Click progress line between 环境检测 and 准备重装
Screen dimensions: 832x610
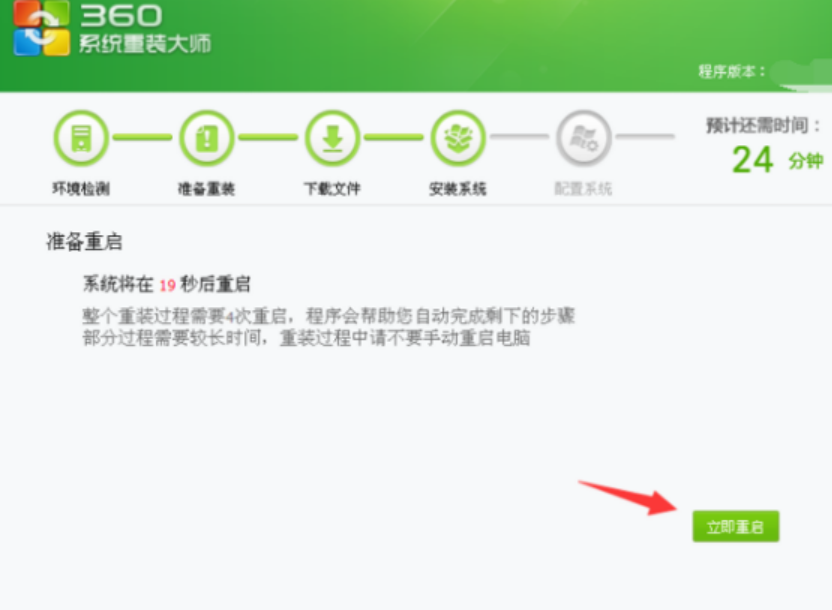pos(143,137)
